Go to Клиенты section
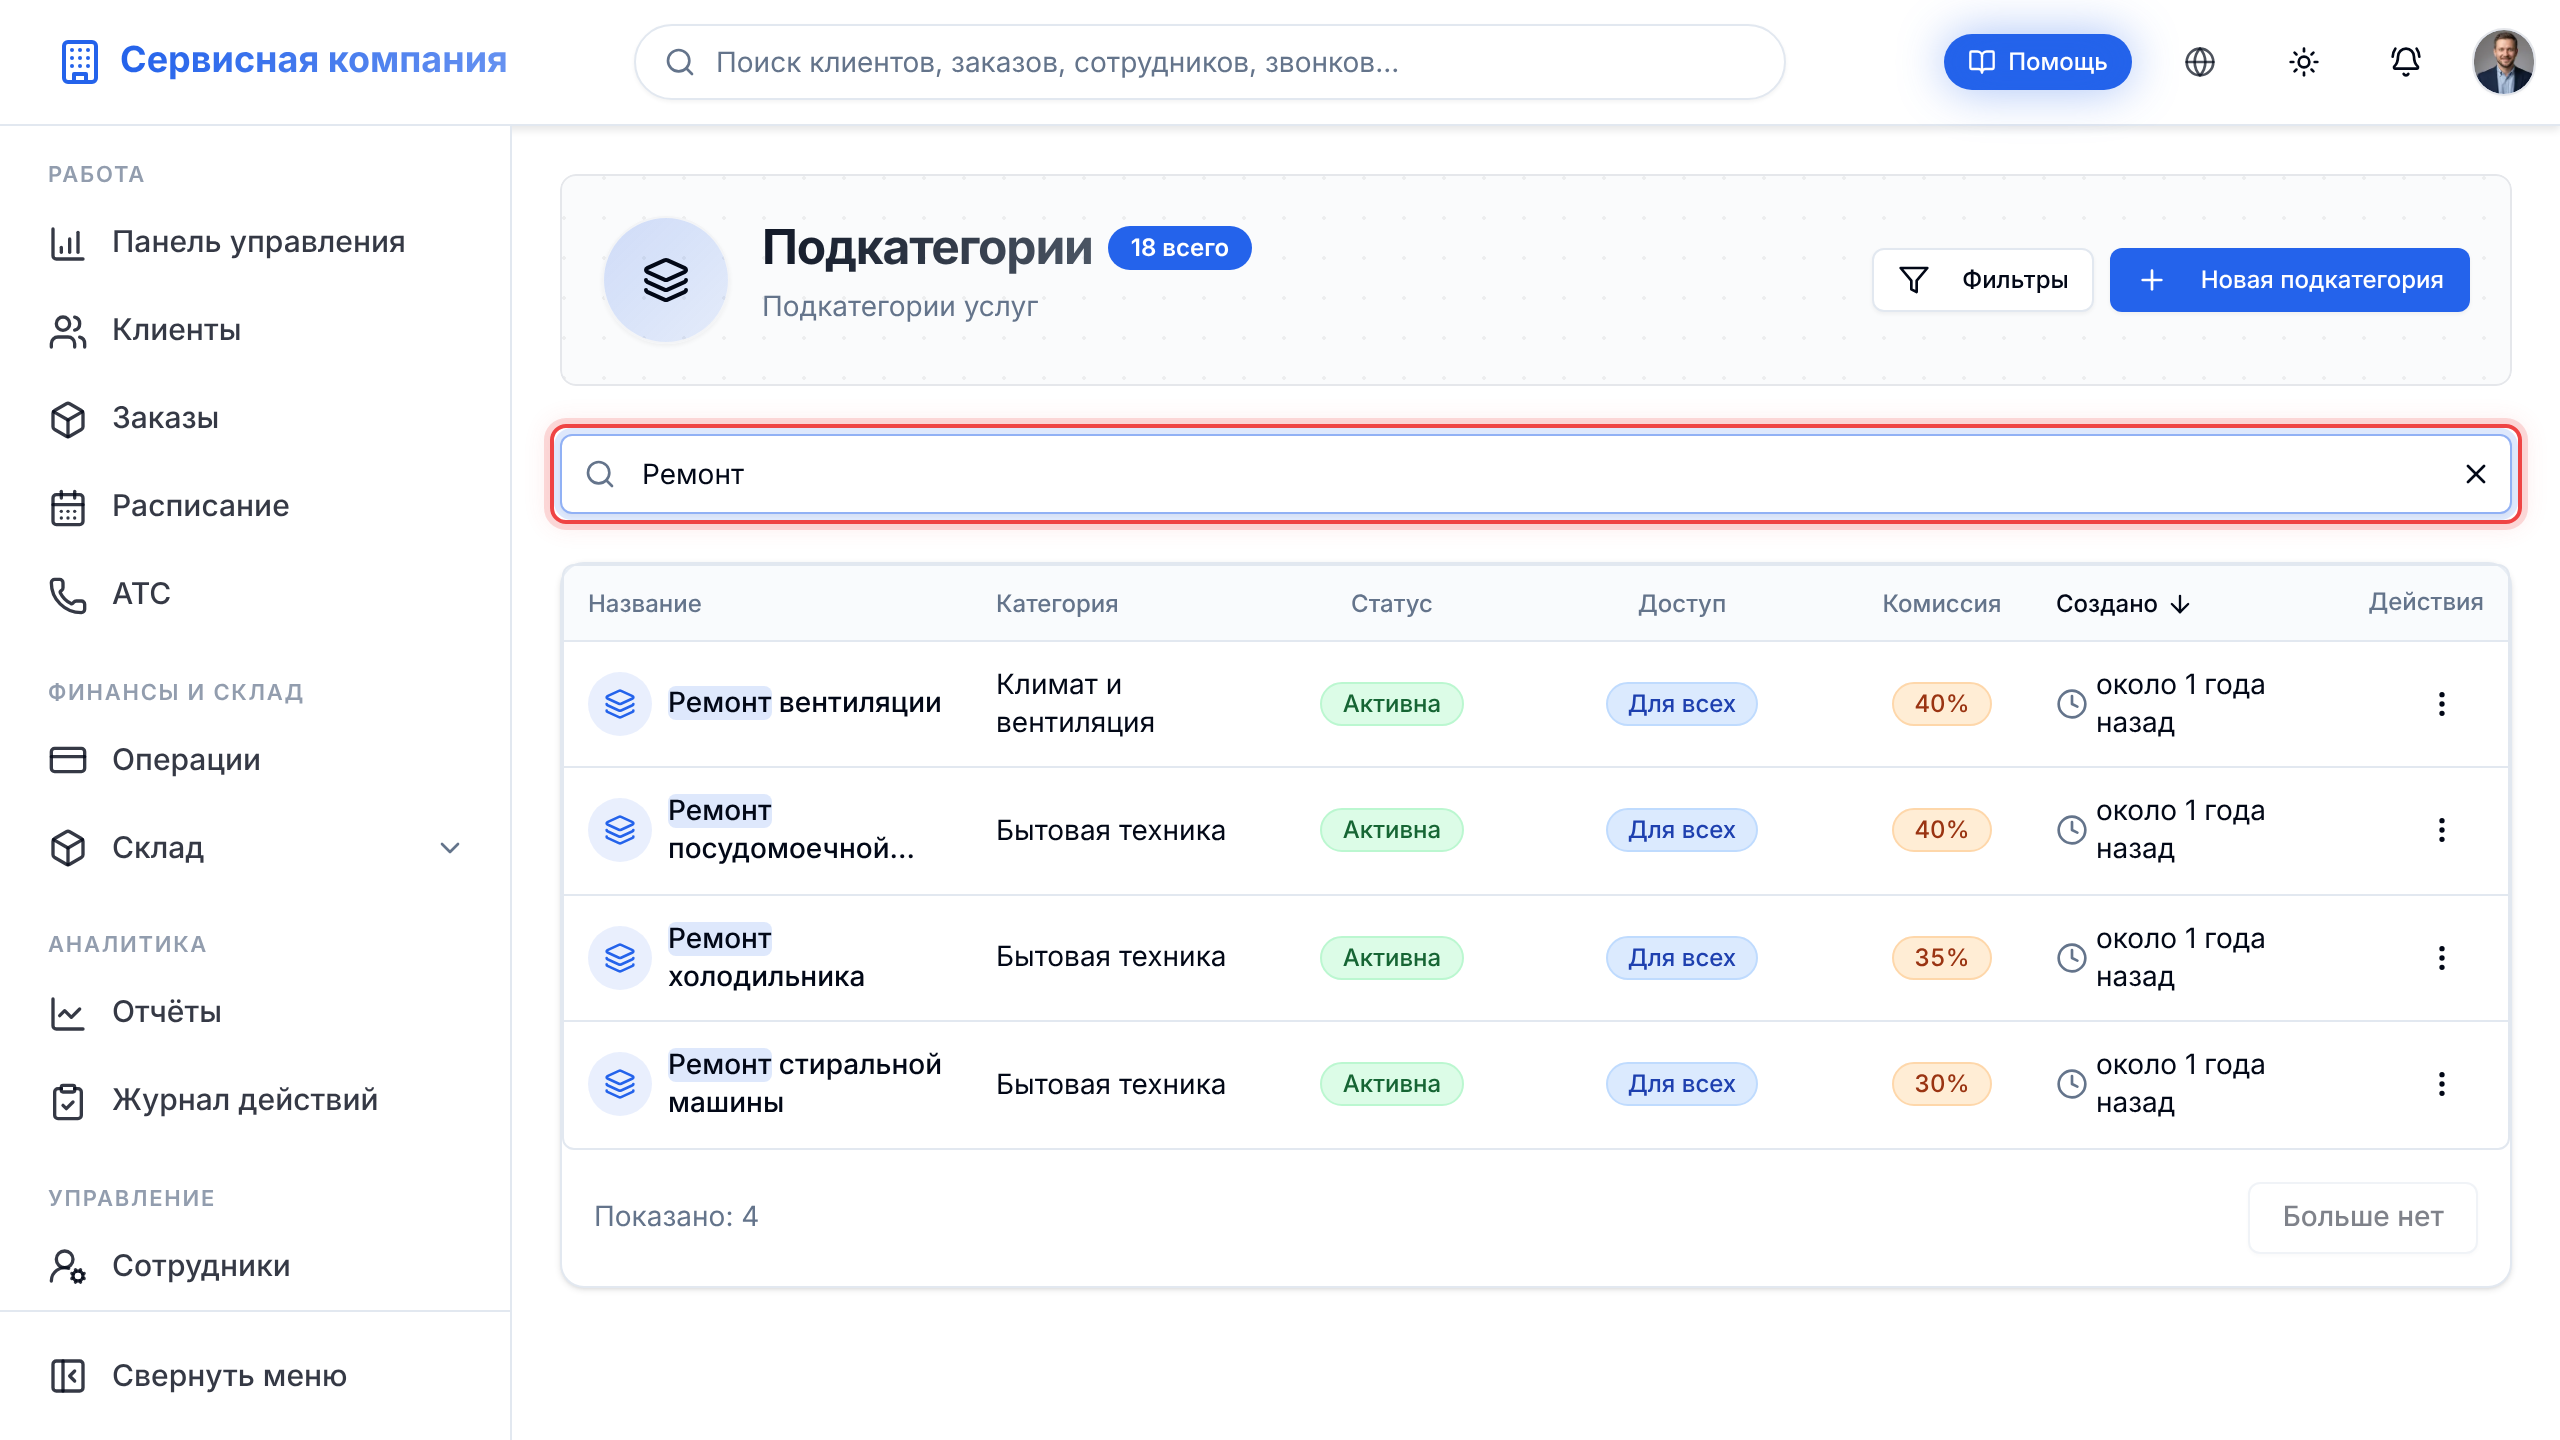This screenshot has height=1440, width=2560. point(255,330)
